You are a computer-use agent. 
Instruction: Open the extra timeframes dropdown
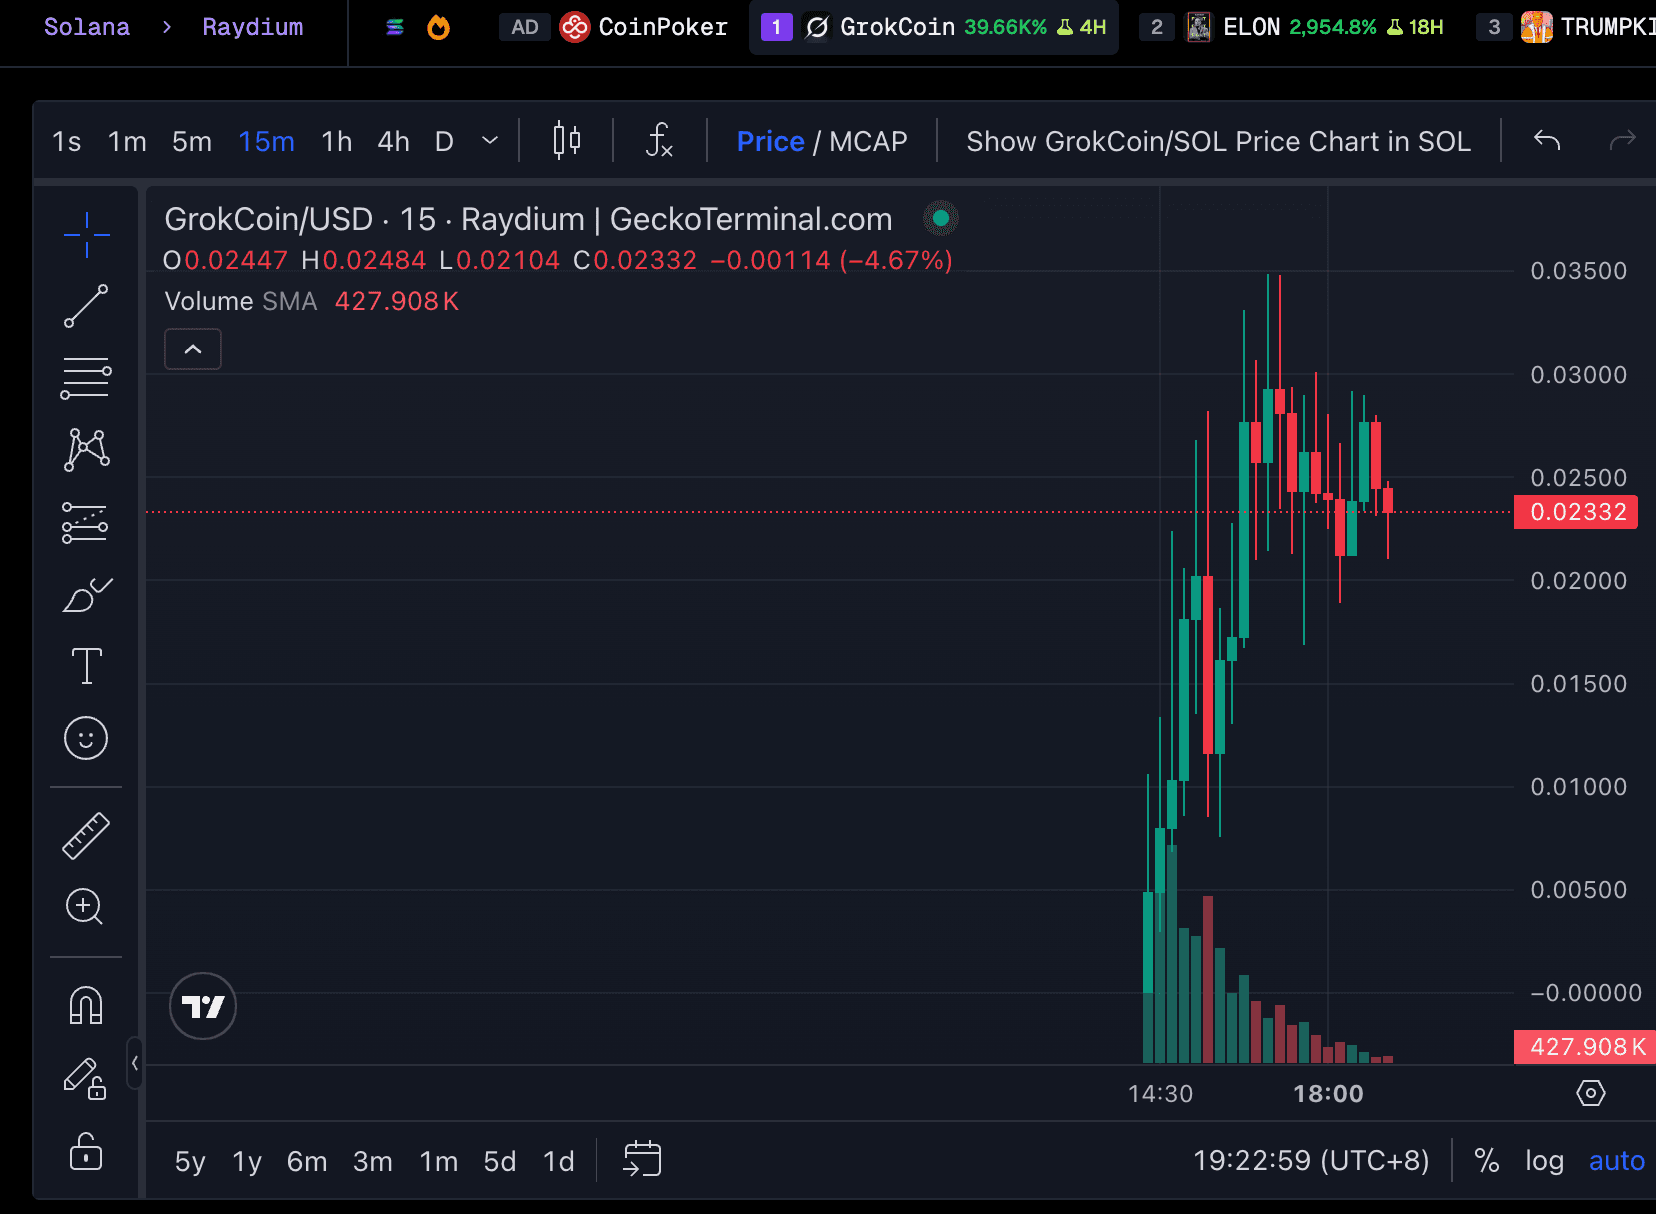pos(489,141)
